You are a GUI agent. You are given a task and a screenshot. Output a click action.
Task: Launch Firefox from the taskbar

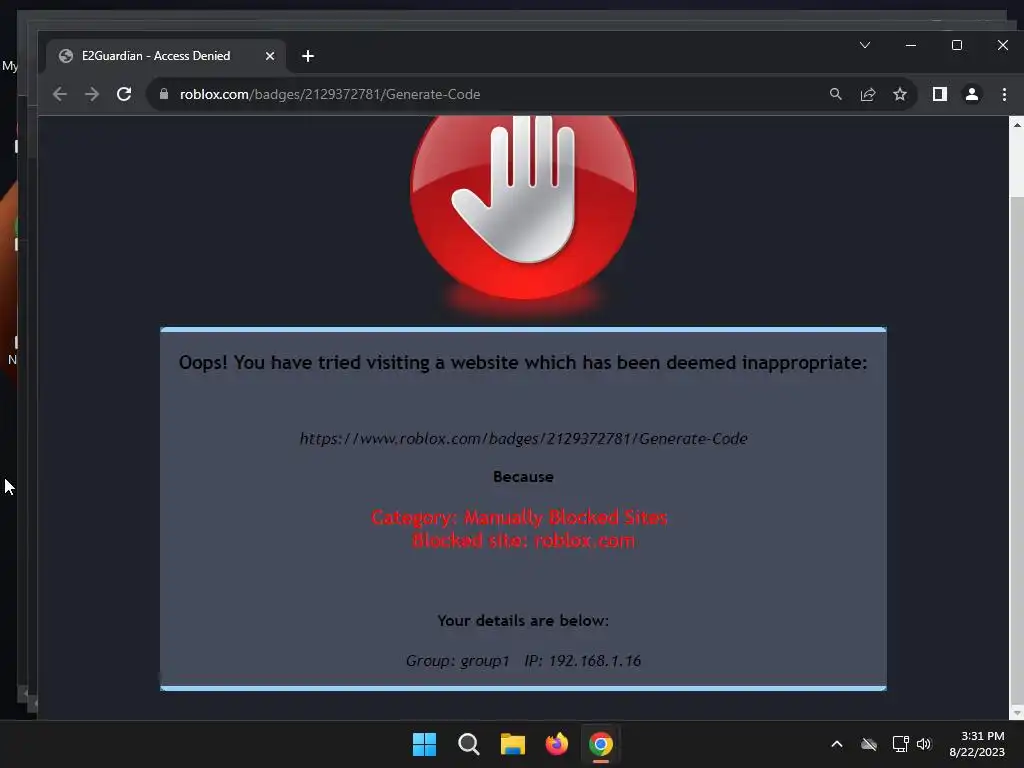[x=556, y=744]
